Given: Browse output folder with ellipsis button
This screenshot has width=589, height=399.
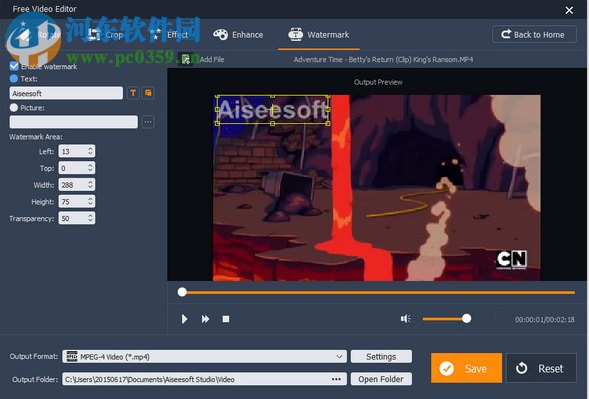Looking at the screenshot, I should click(x=336, y=379).
